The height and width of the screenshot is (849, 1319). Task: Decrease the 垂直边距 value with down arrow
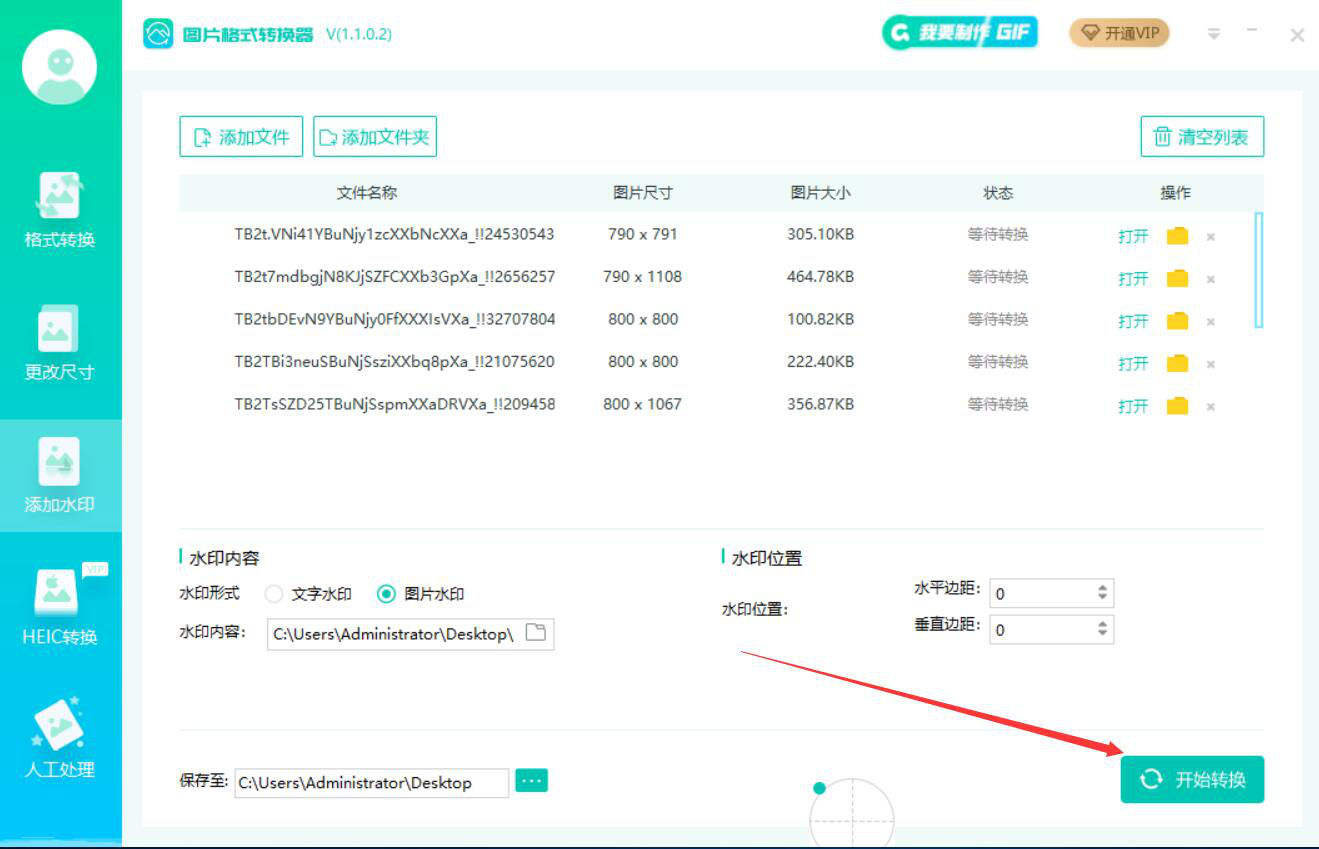point(1102,634)
